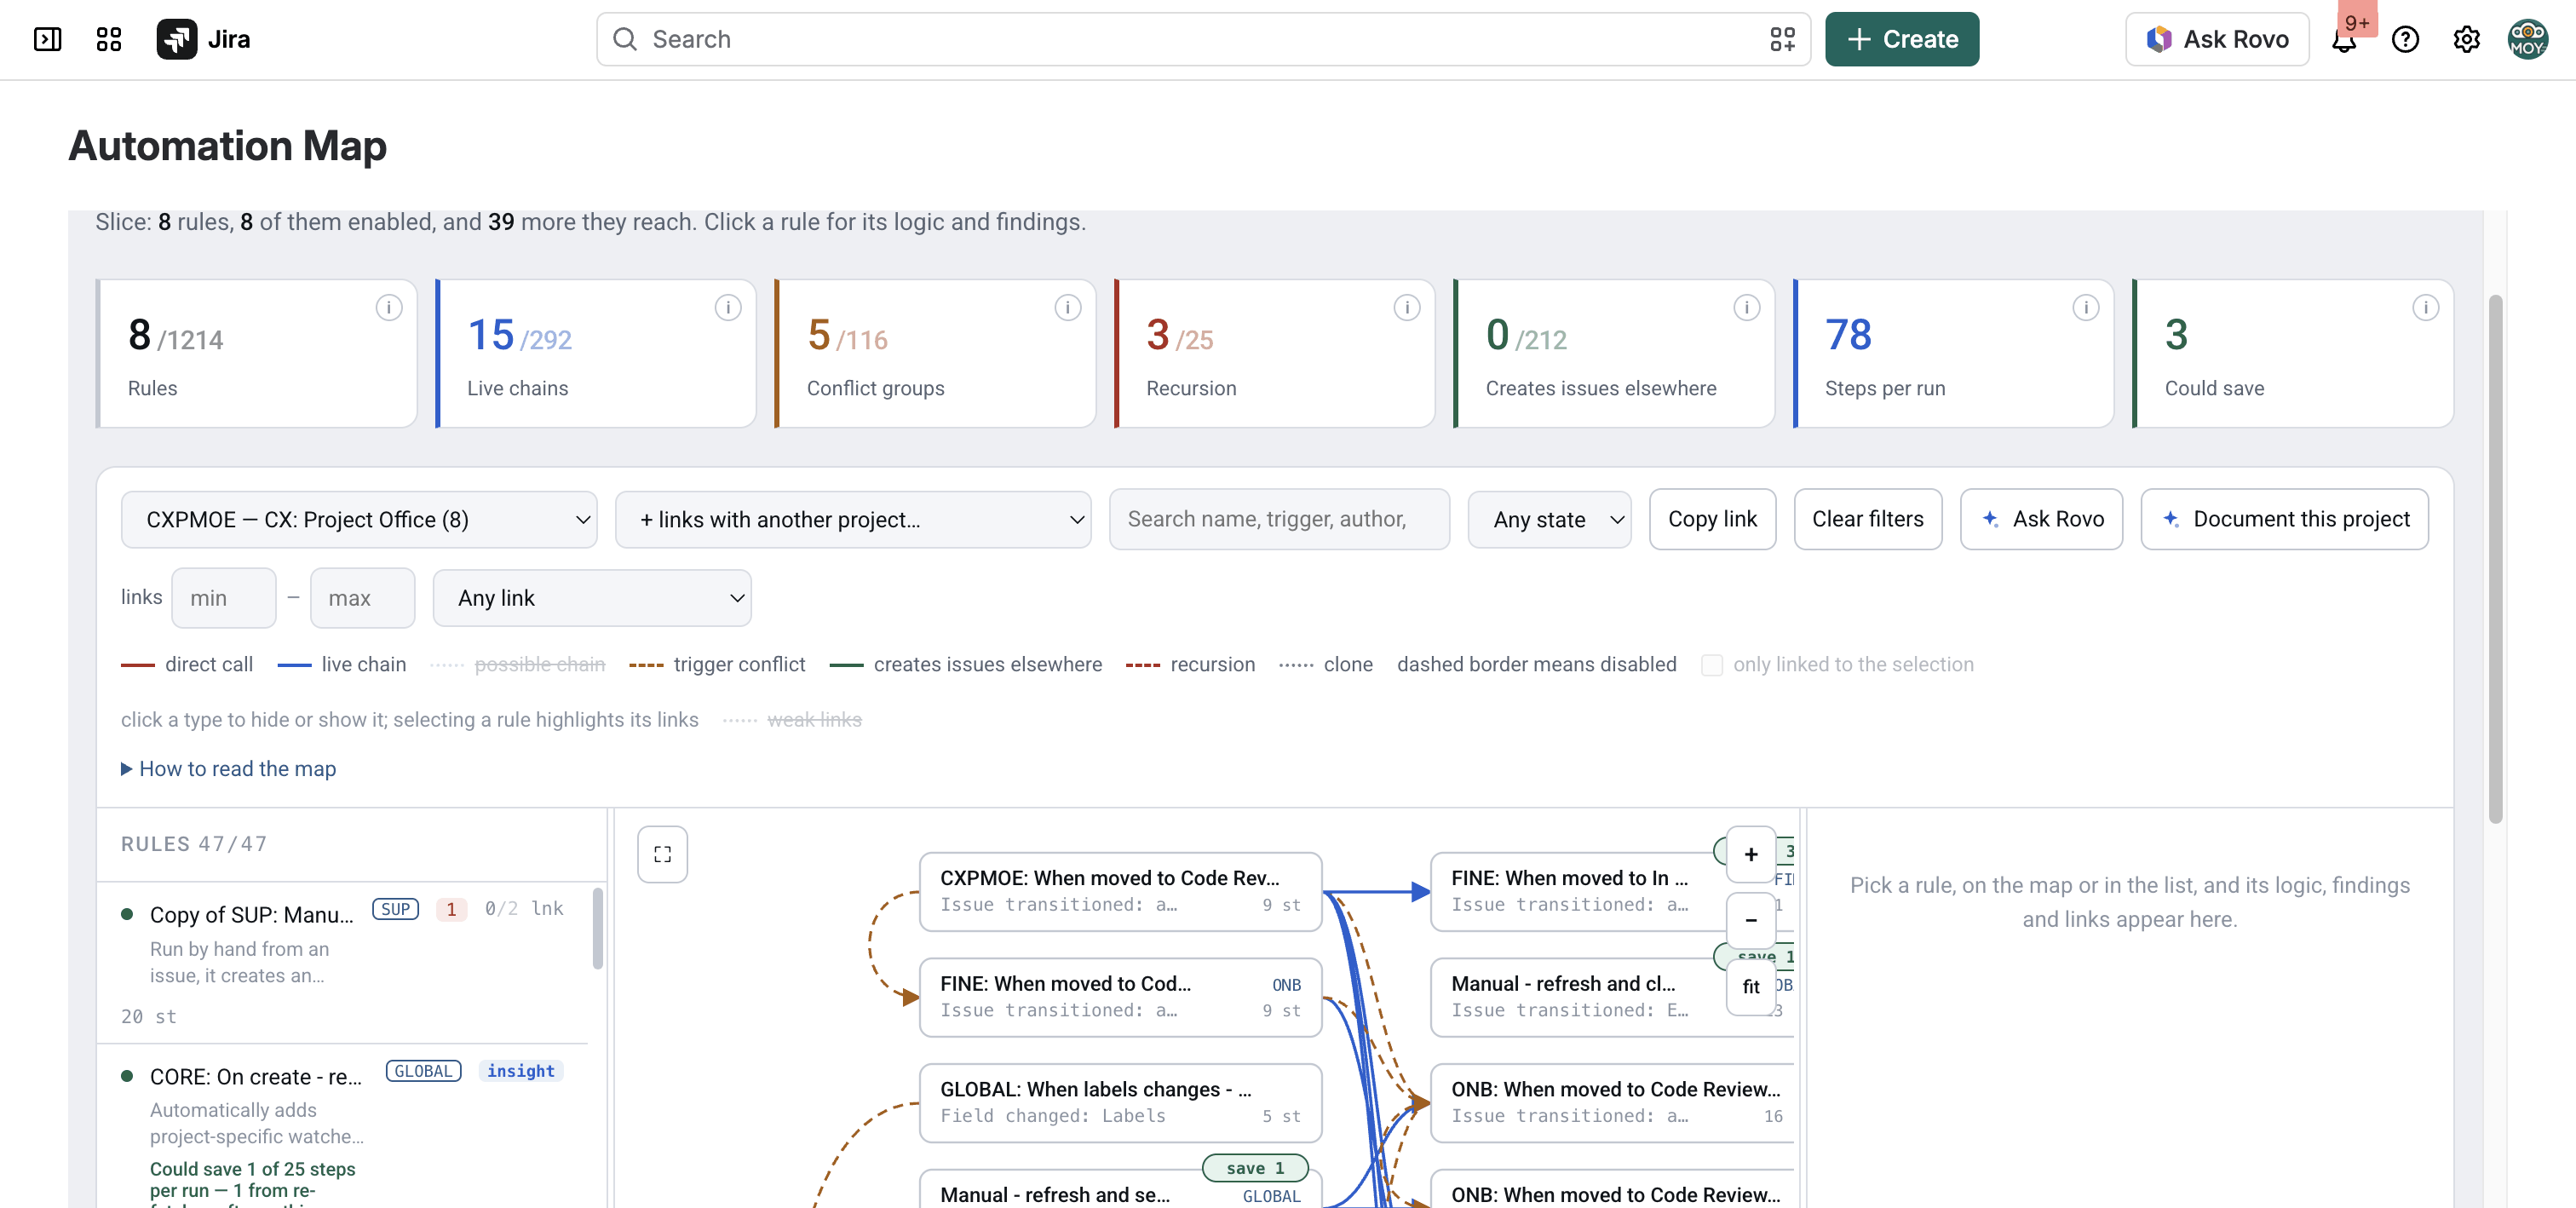Viewport: 2576px width, 1208px height.
Task: Open the Any link dropdown
Action: coord(592,598)
